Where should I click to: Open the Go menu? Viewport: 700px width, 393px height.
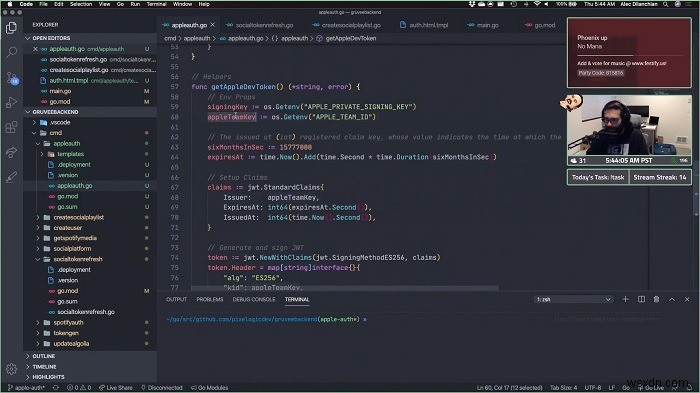[x=120, y=4]
